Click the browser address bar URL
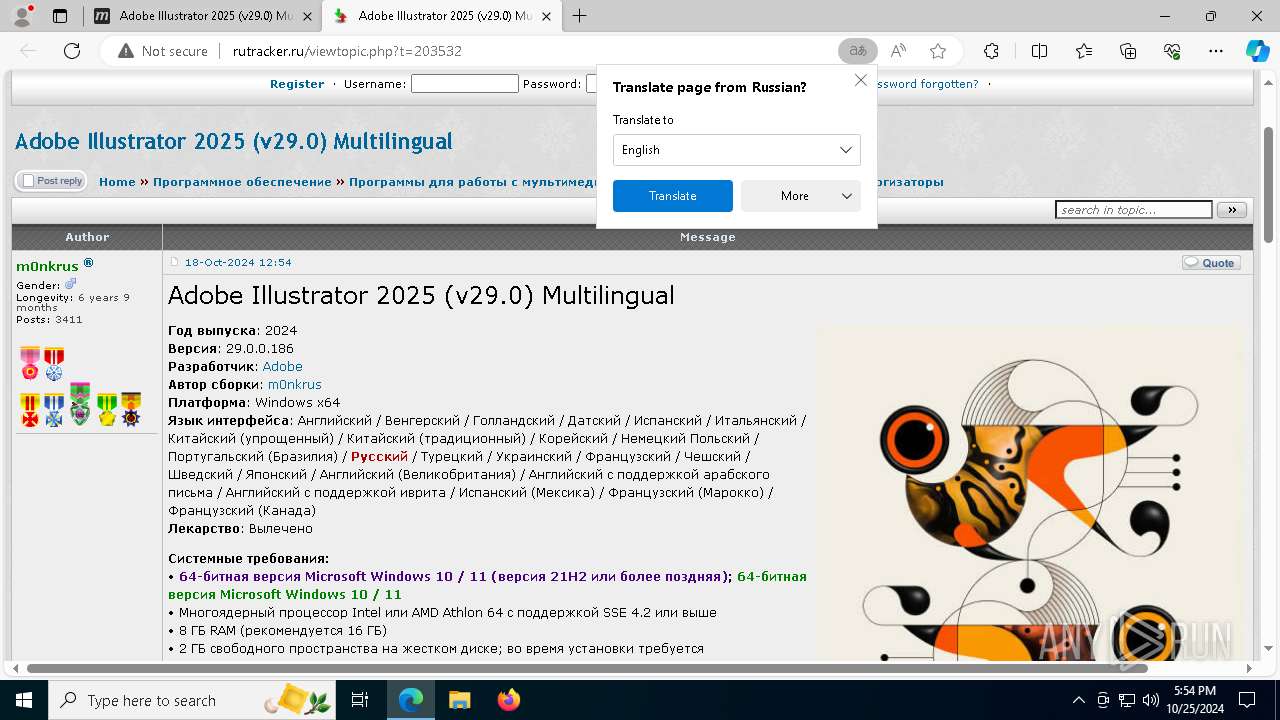The width and height of the screenshot is (1280, 720). pyautogui.click(x=347, y=51)
